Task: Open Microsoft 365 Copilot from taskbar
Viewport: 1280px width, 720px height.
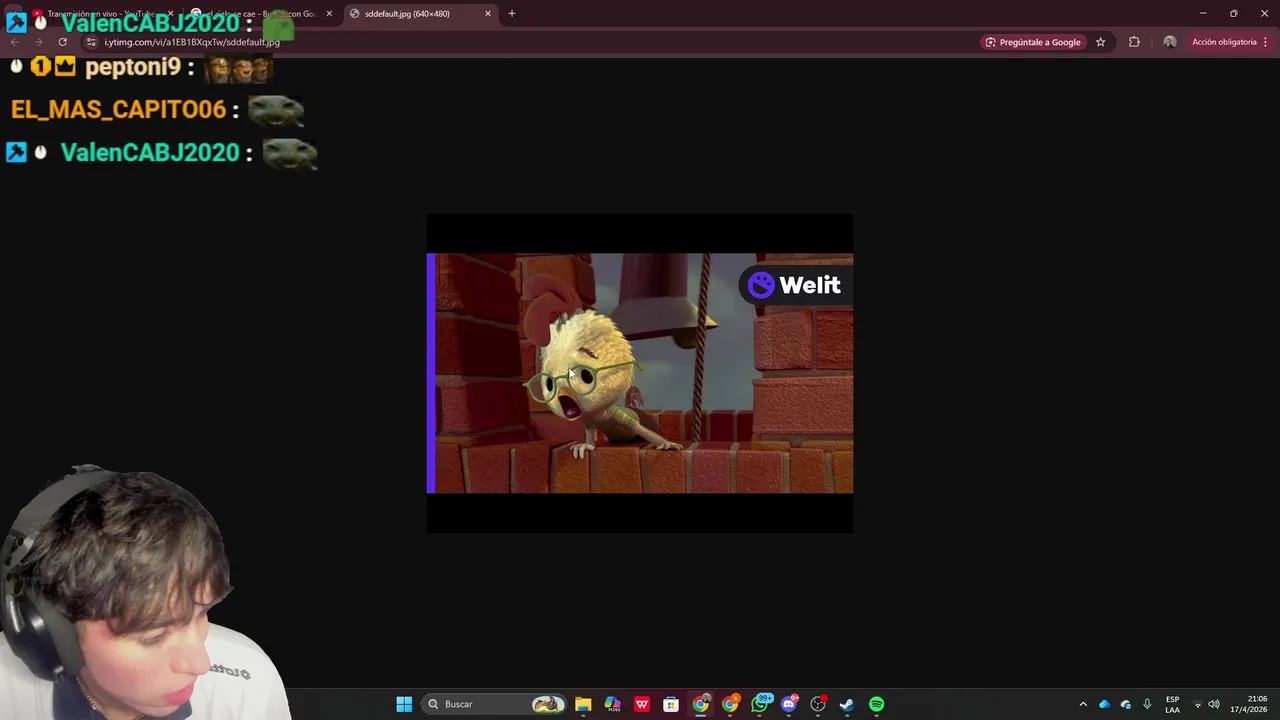Action: click(612, 704)
